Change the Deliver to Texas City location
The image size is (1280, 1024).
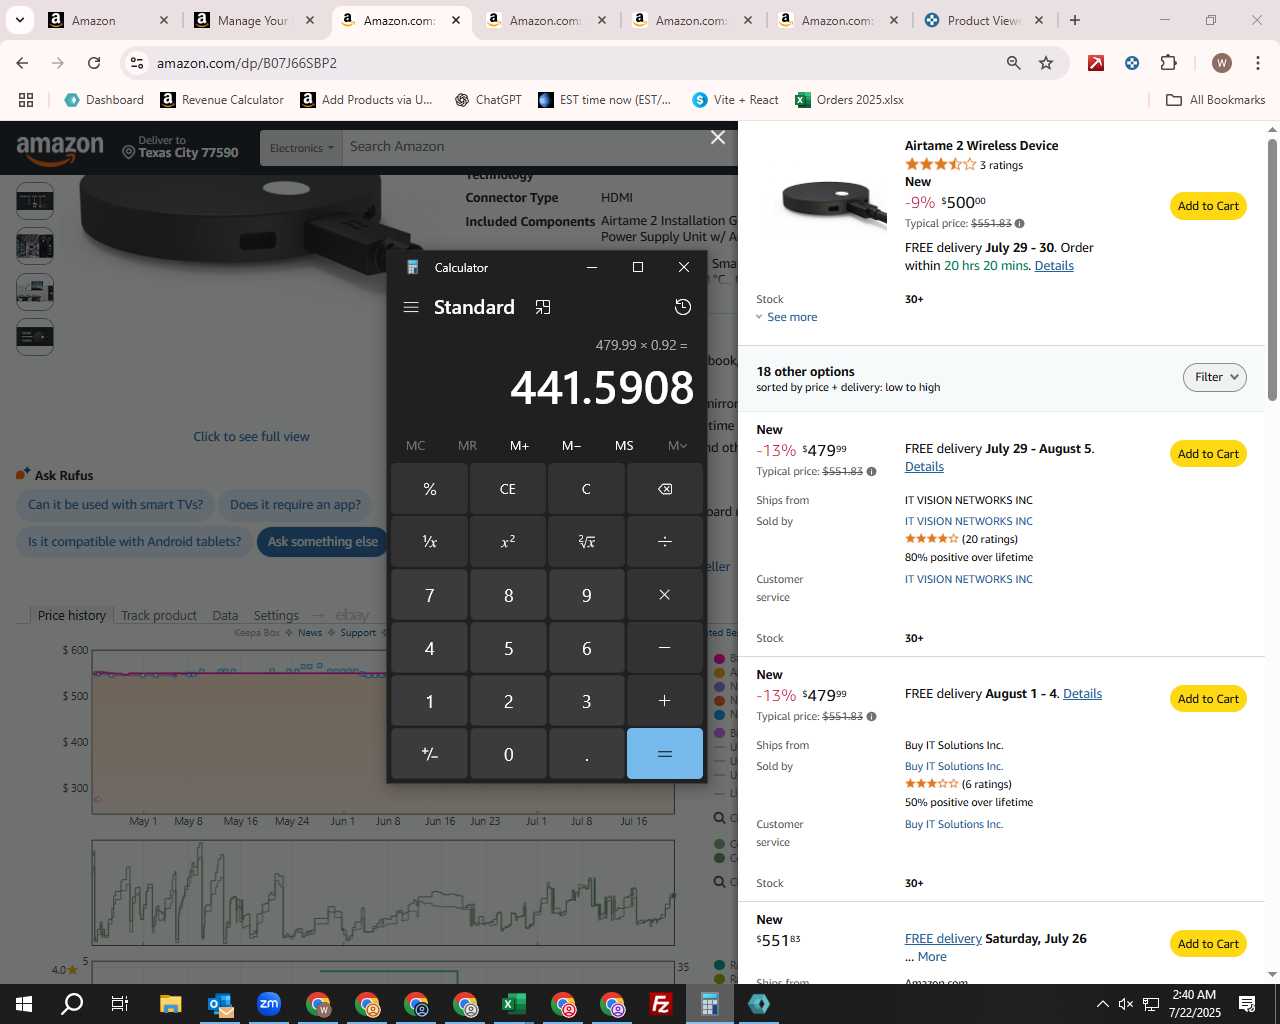[x=180, y=147]
